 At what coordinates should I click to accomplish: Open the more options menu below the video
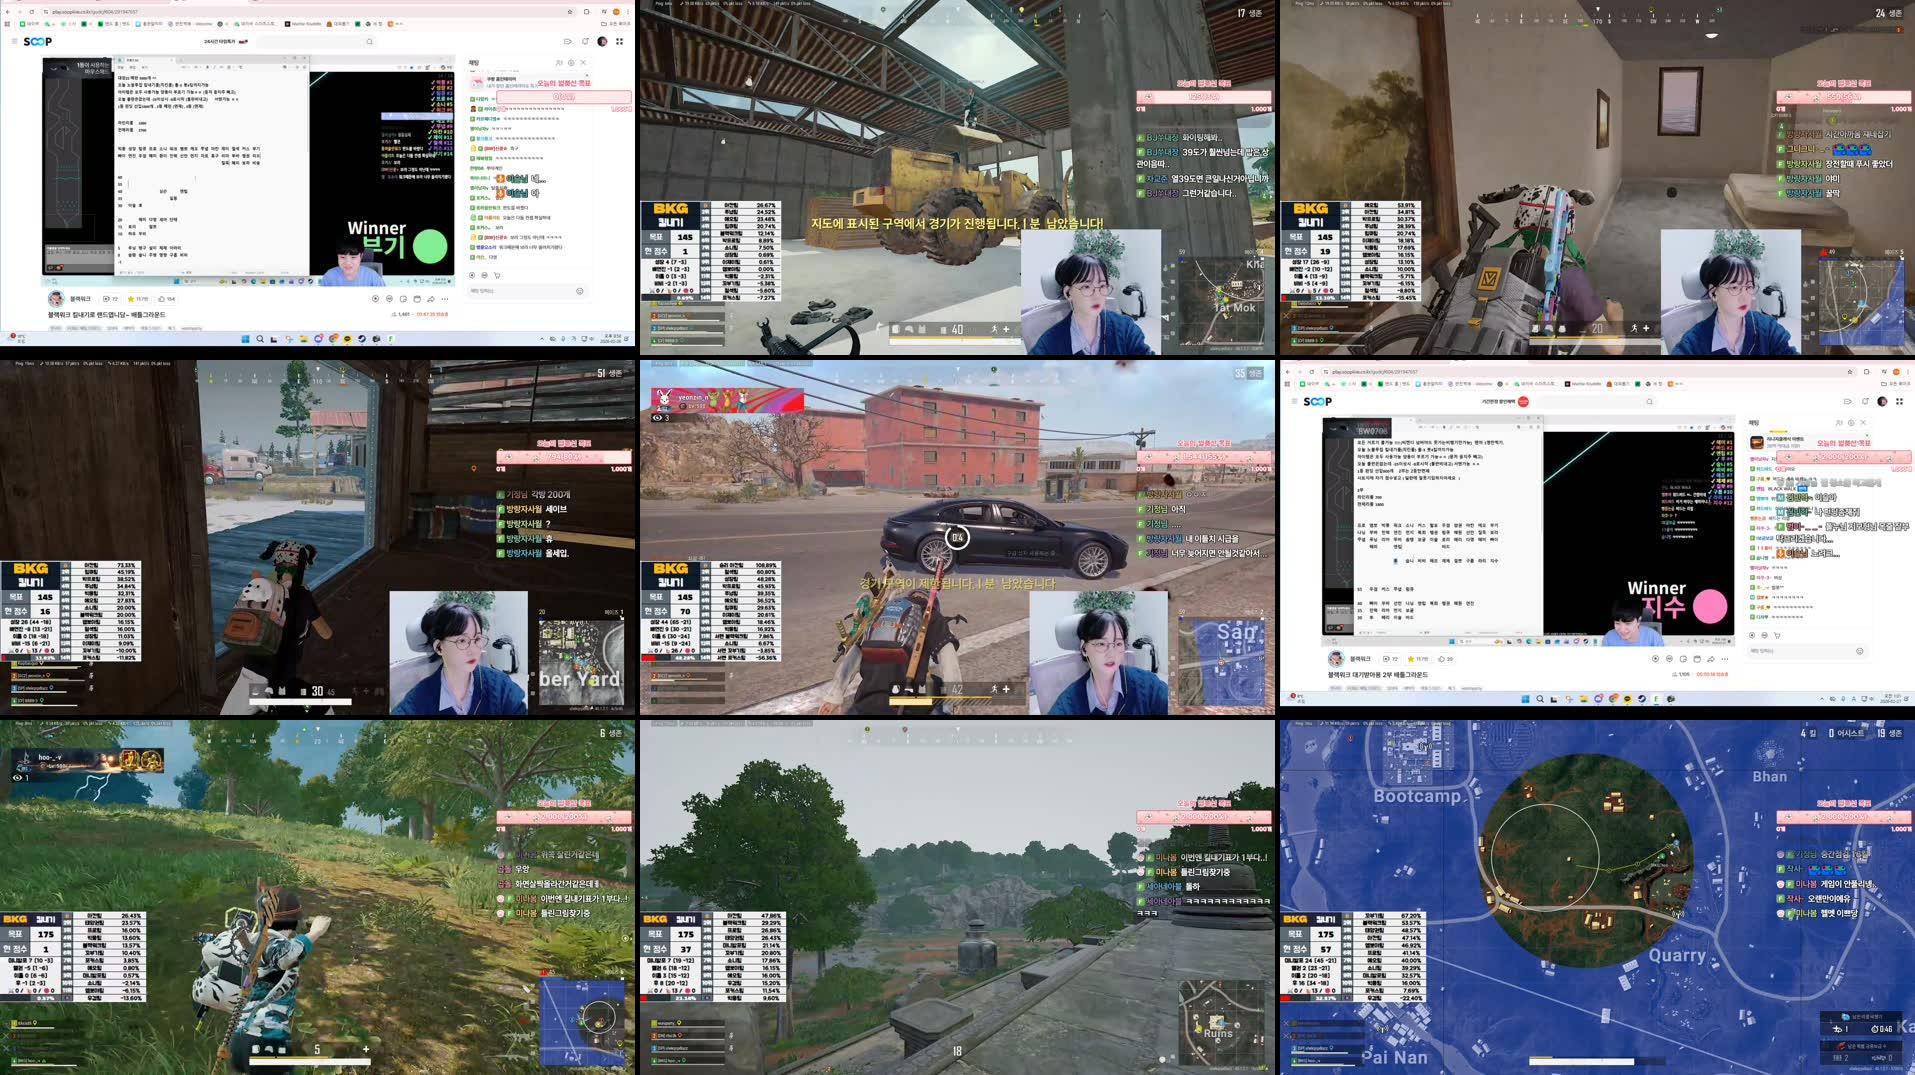[445, 299]
